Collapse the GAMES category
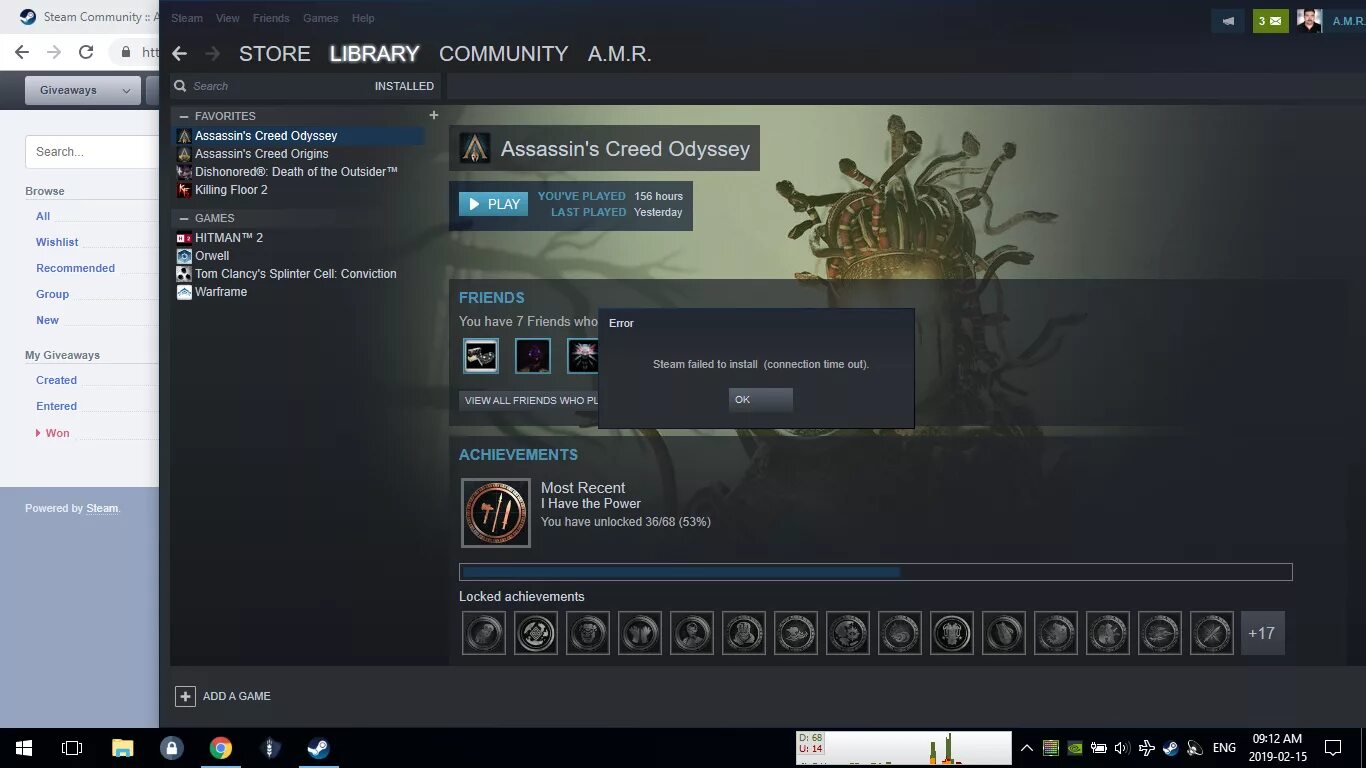 click(x=184, y=218)
